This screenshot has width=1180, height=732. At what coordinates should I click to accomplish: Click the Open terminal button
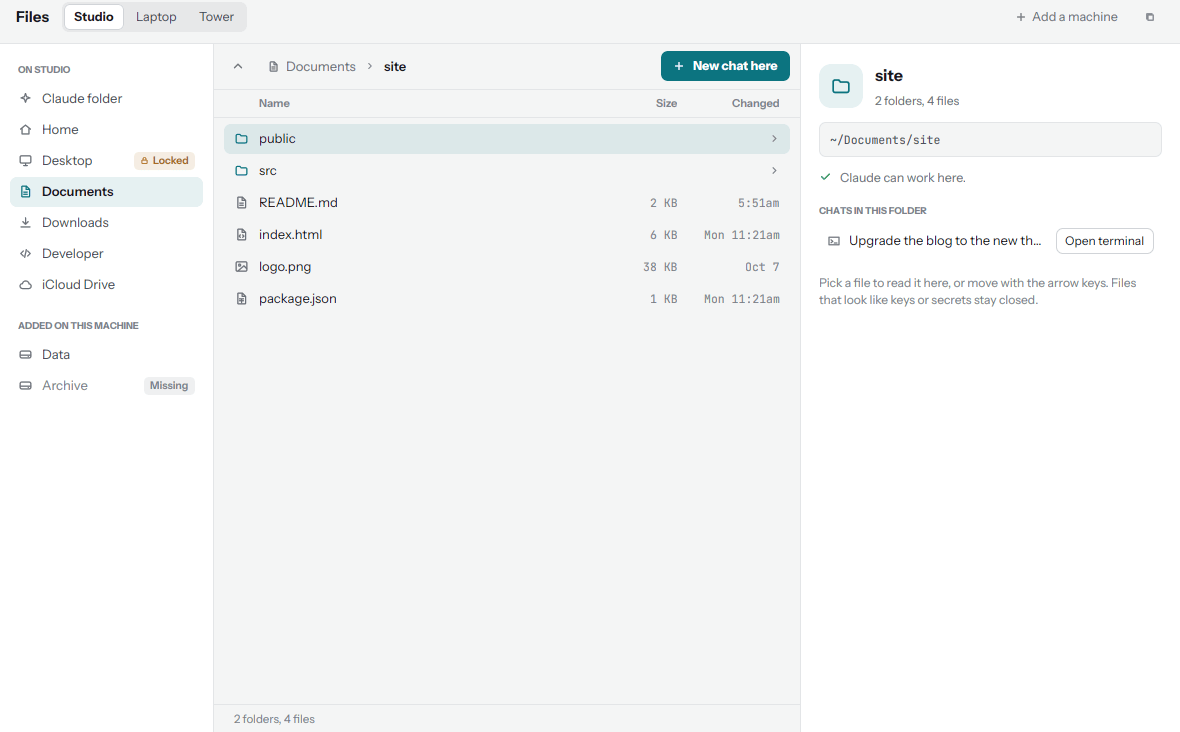pyautogui.click(x=1104, y=241)
